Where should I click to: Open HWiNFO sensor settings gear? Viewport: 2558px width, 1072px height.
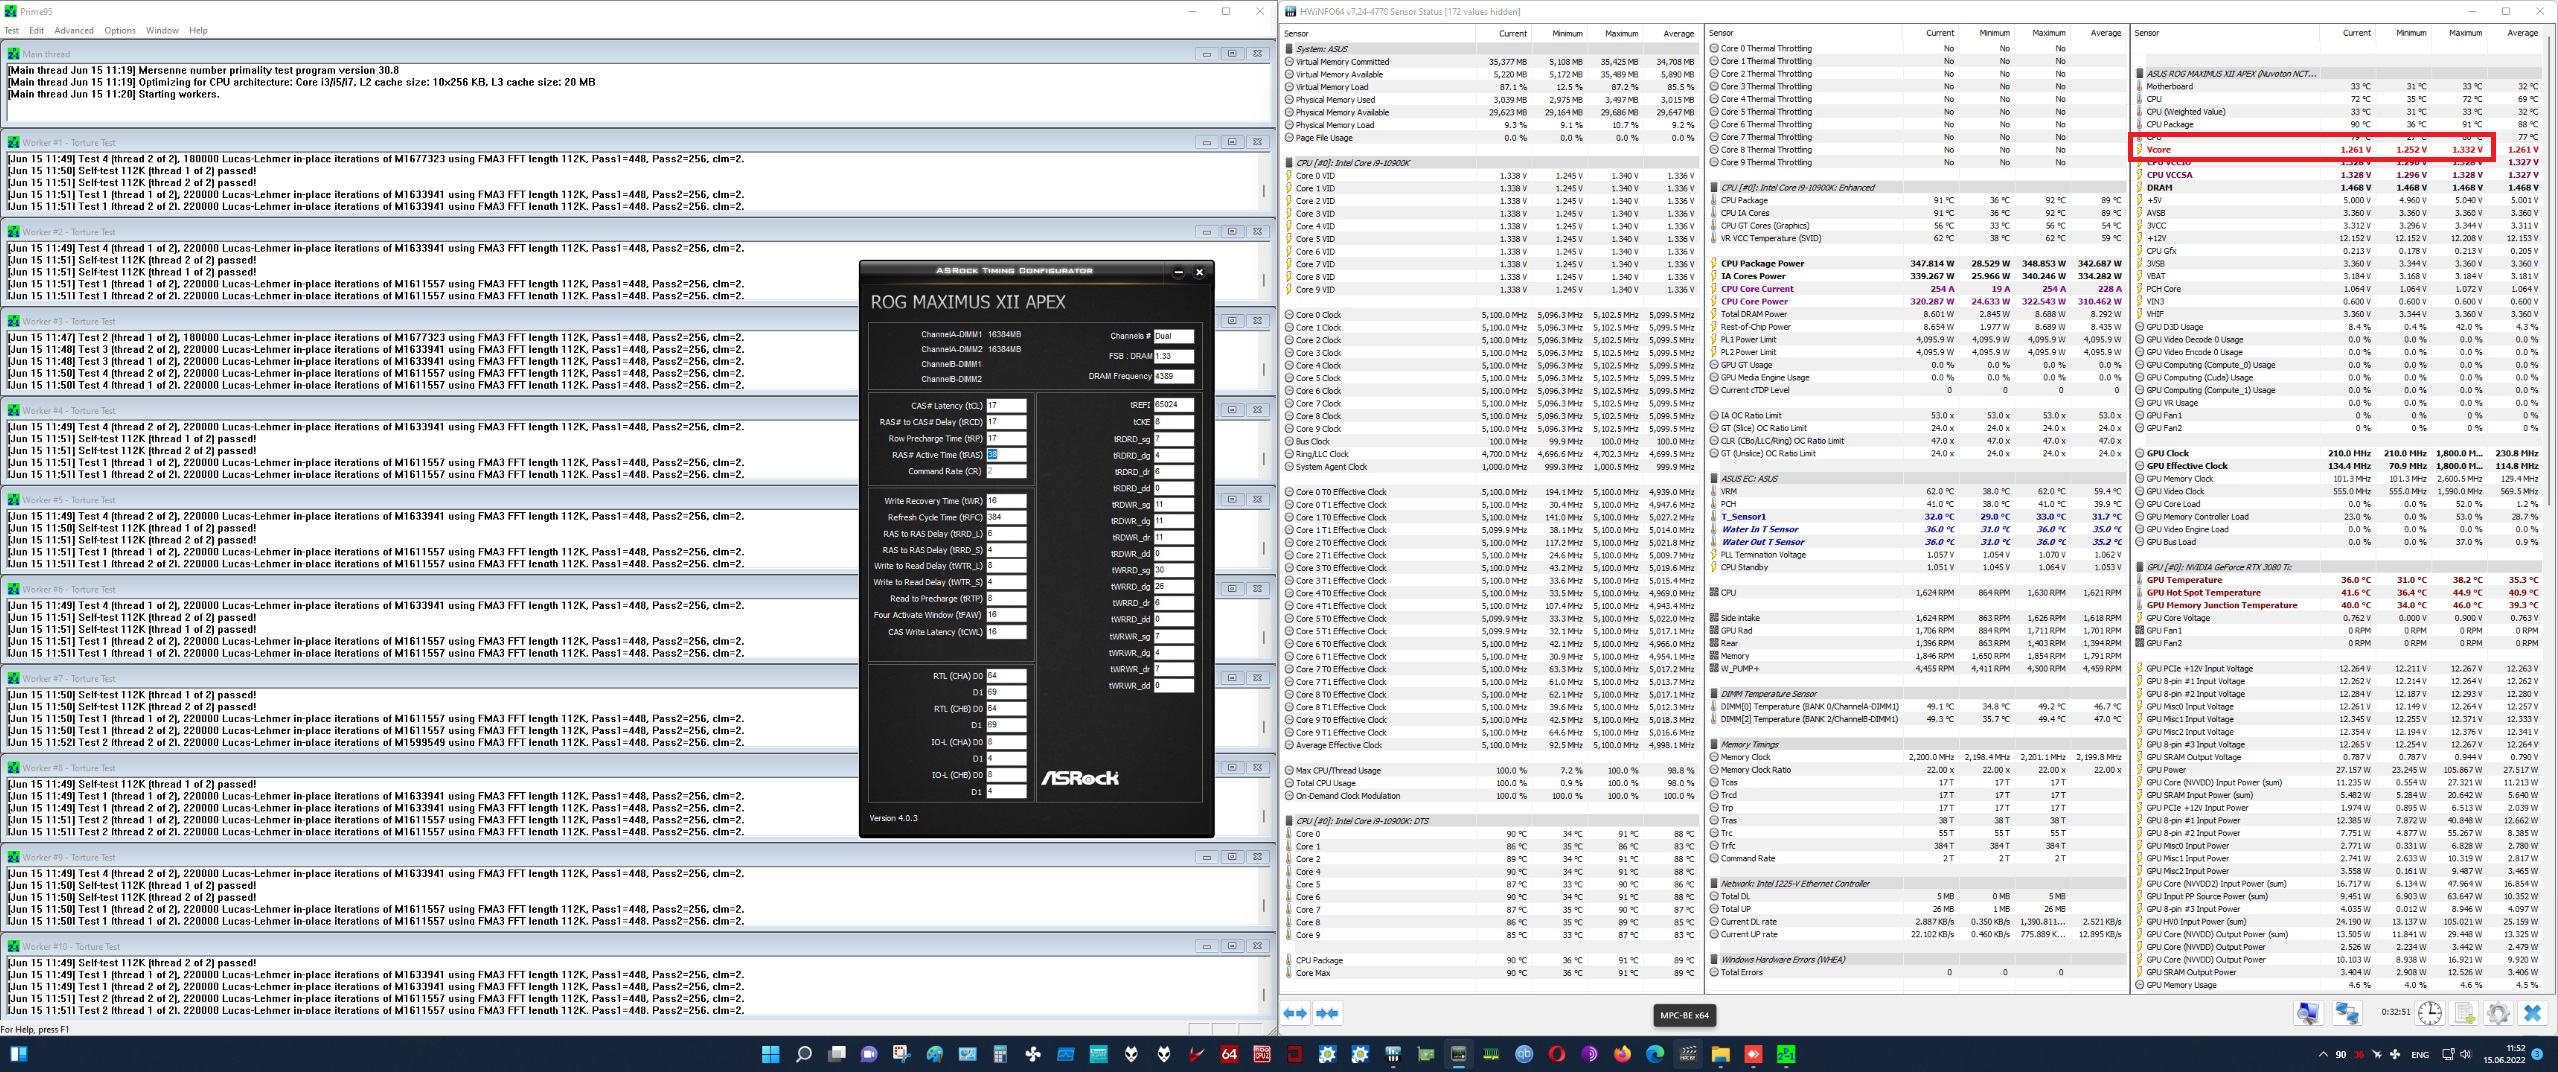(2498, 1013)
